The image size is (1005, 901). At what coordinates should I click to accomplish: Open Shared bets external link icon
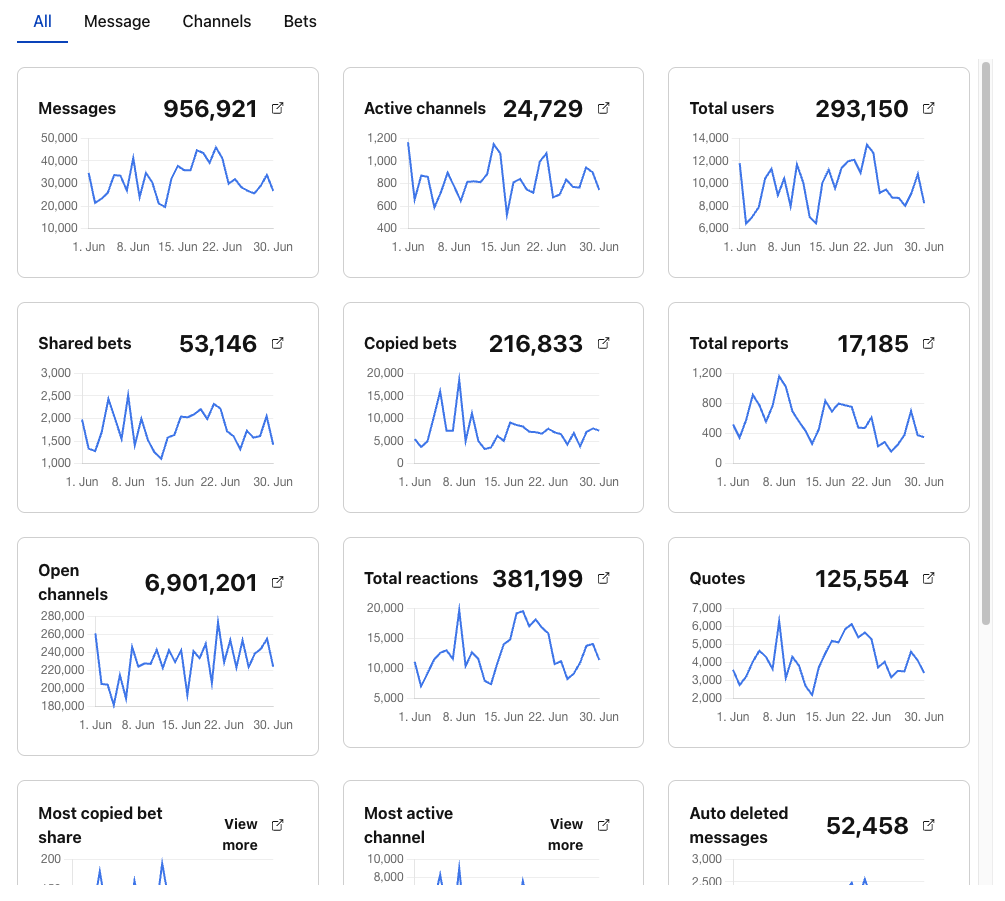coord(278,343)
